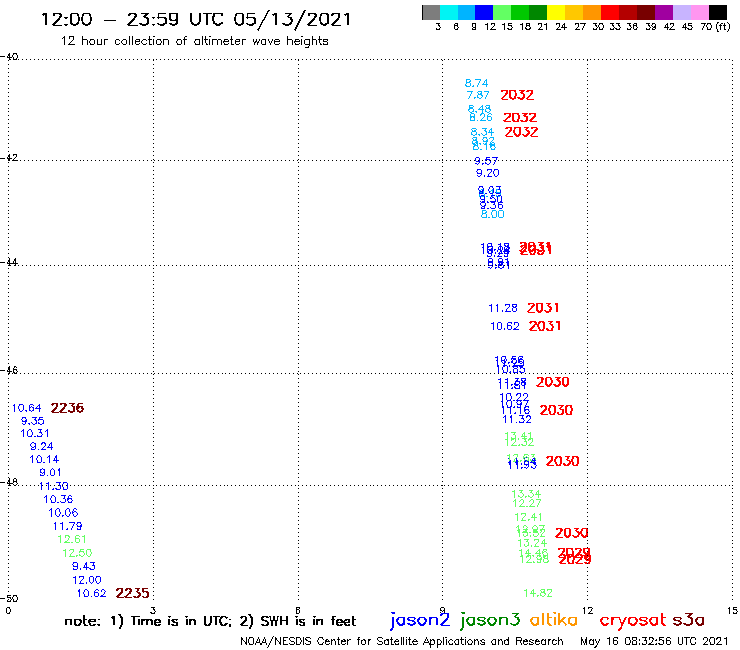
Task: Click the 10.36 wave height reading
Action: tap(58, 499)
